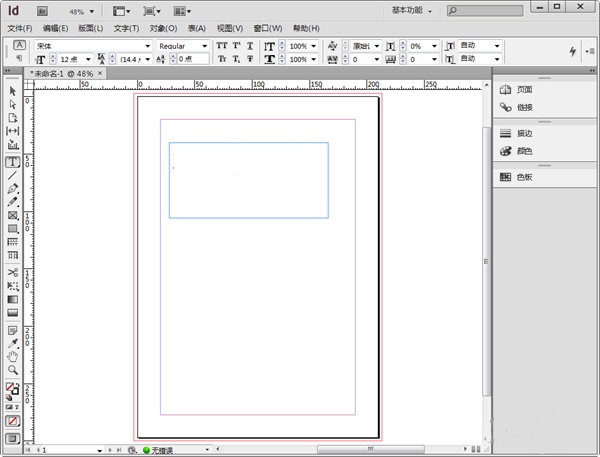Toggle All Caps (TT) formatting
600x457 pixels.
point(222,46)
